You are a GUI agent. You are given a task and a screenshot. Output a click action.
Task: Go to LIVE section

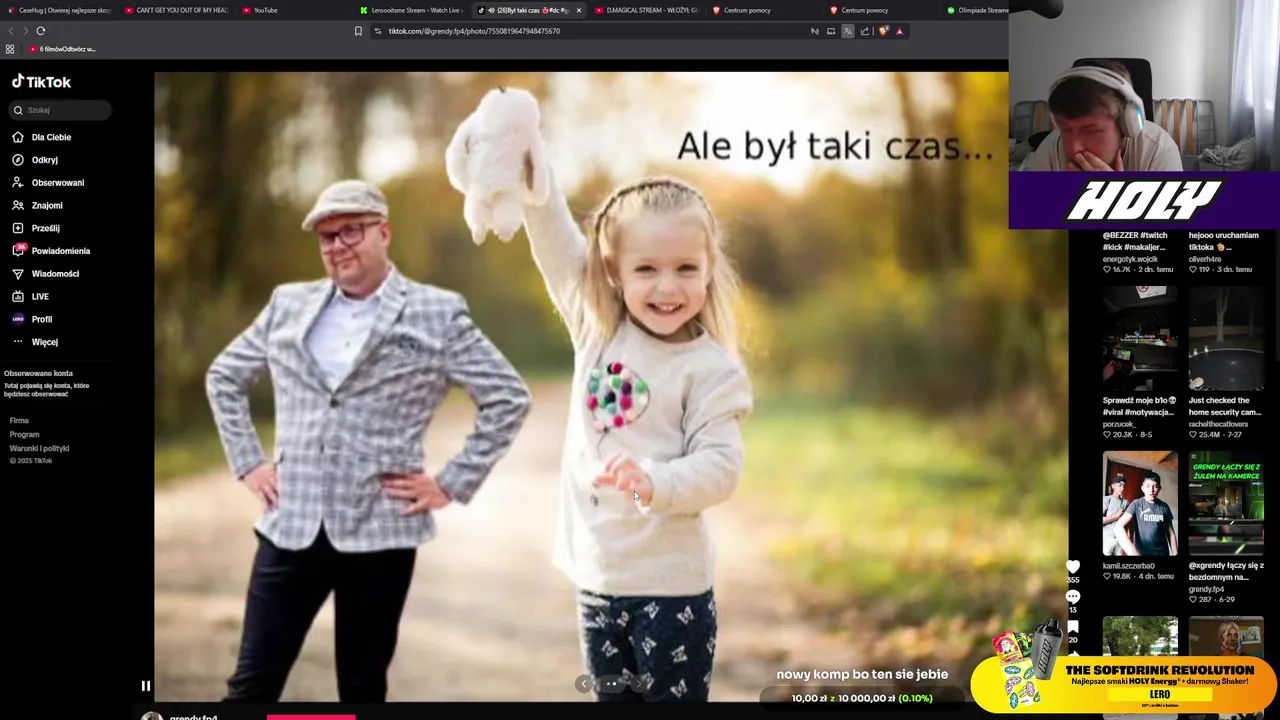pyautogui.click(x=40, y=297)
